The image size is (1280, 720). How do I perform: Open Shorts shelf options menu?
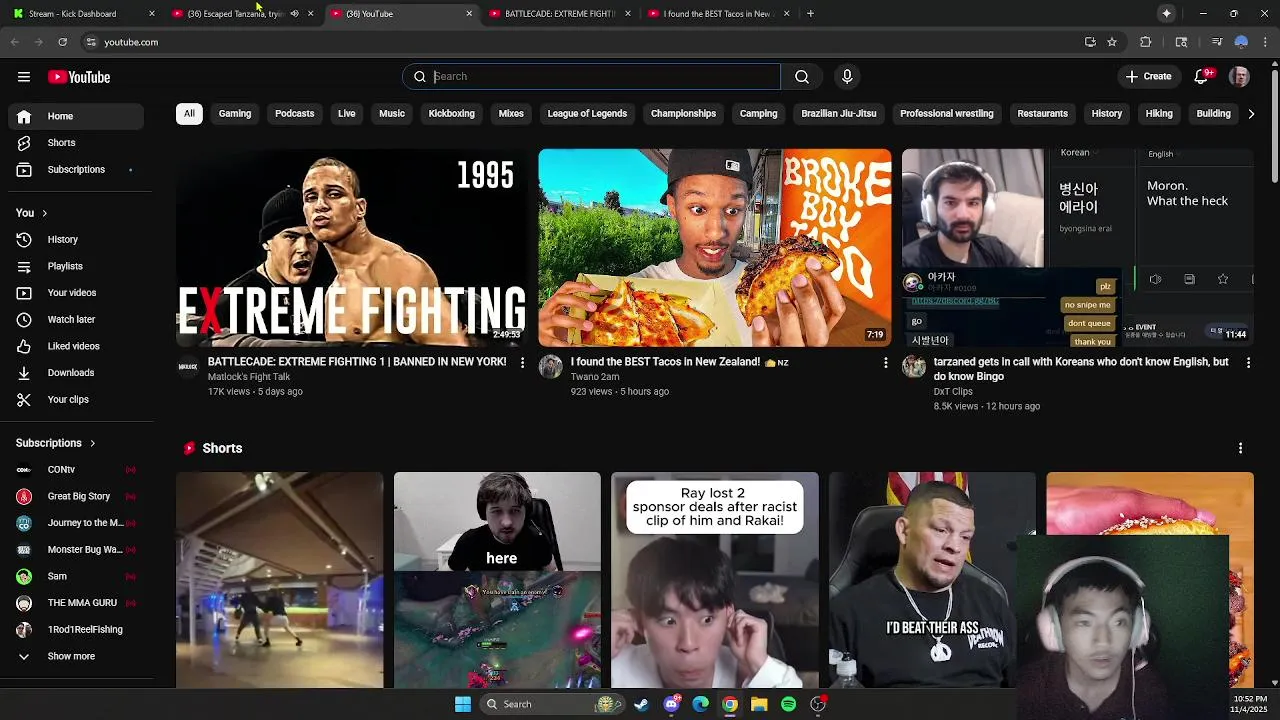(1240, 449)
